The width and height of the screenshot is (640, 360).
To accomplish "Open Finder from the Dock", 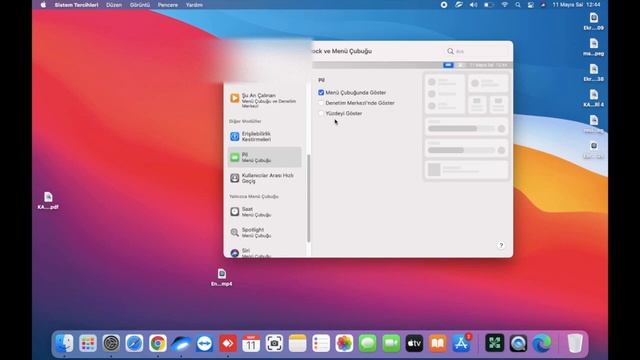I will tap(64, 343).
